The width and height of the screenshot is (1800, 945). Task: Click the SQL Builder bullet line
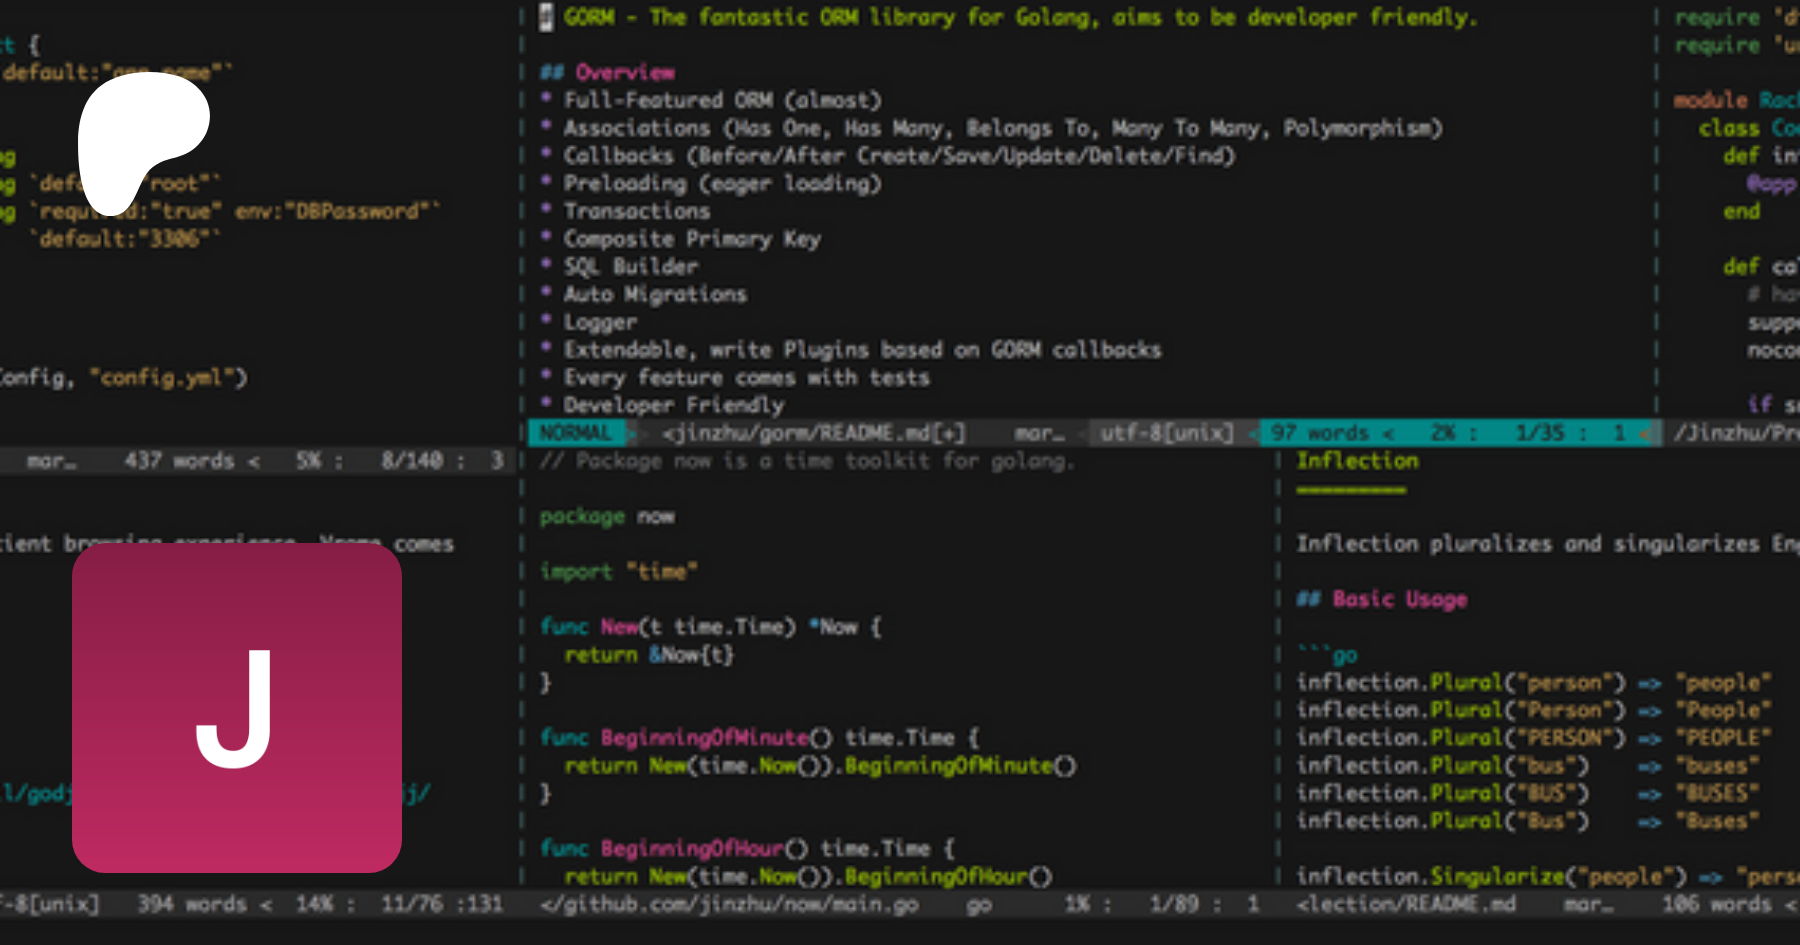pos(630,266)
